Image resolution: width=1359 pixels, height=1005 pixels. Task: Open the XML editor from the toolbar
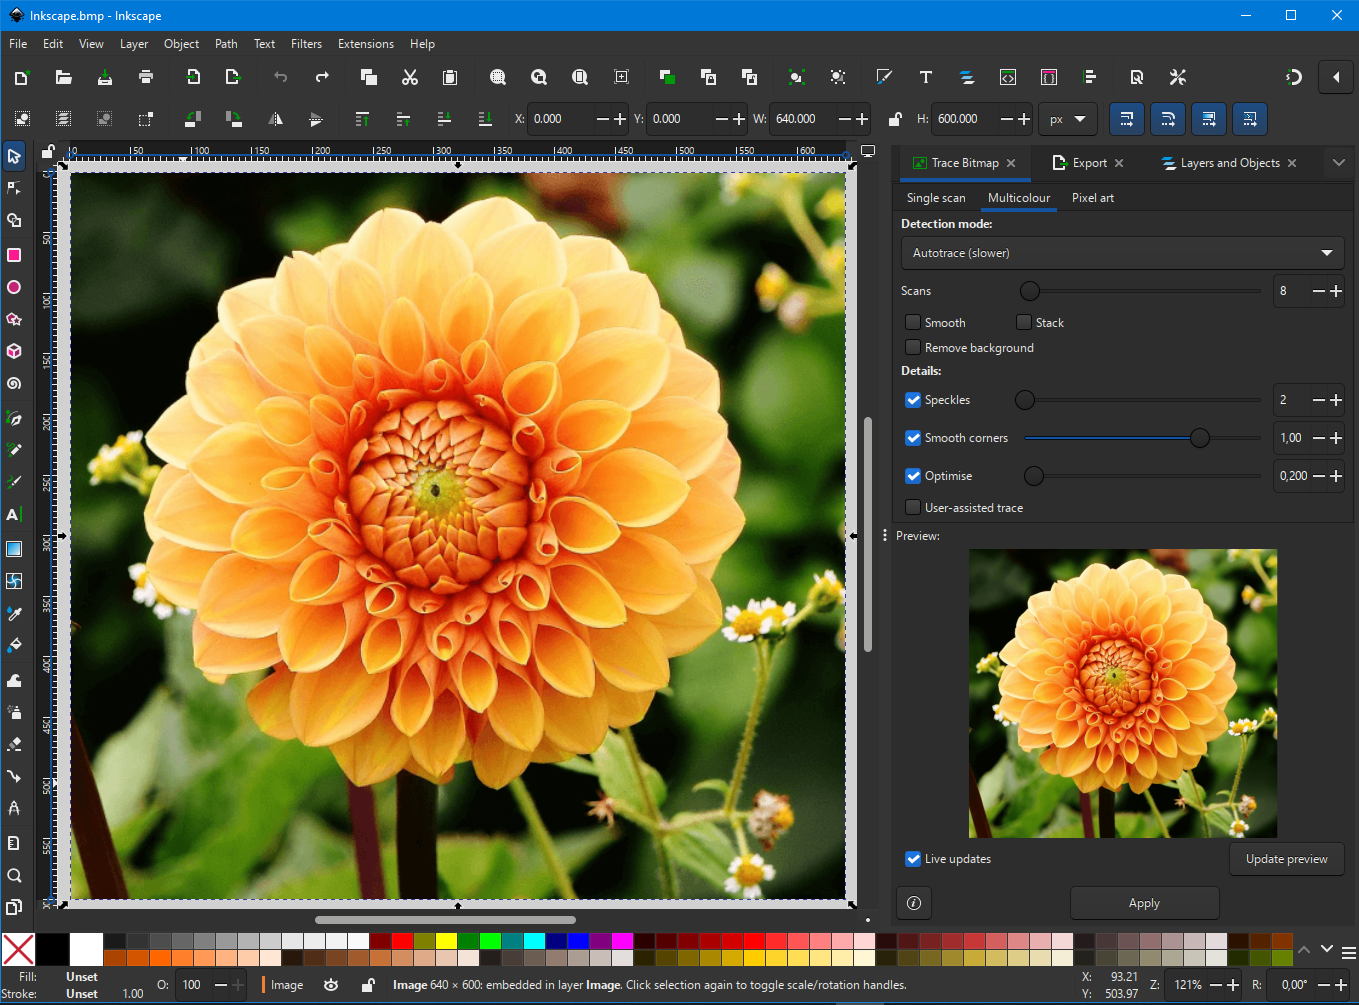1007,77
